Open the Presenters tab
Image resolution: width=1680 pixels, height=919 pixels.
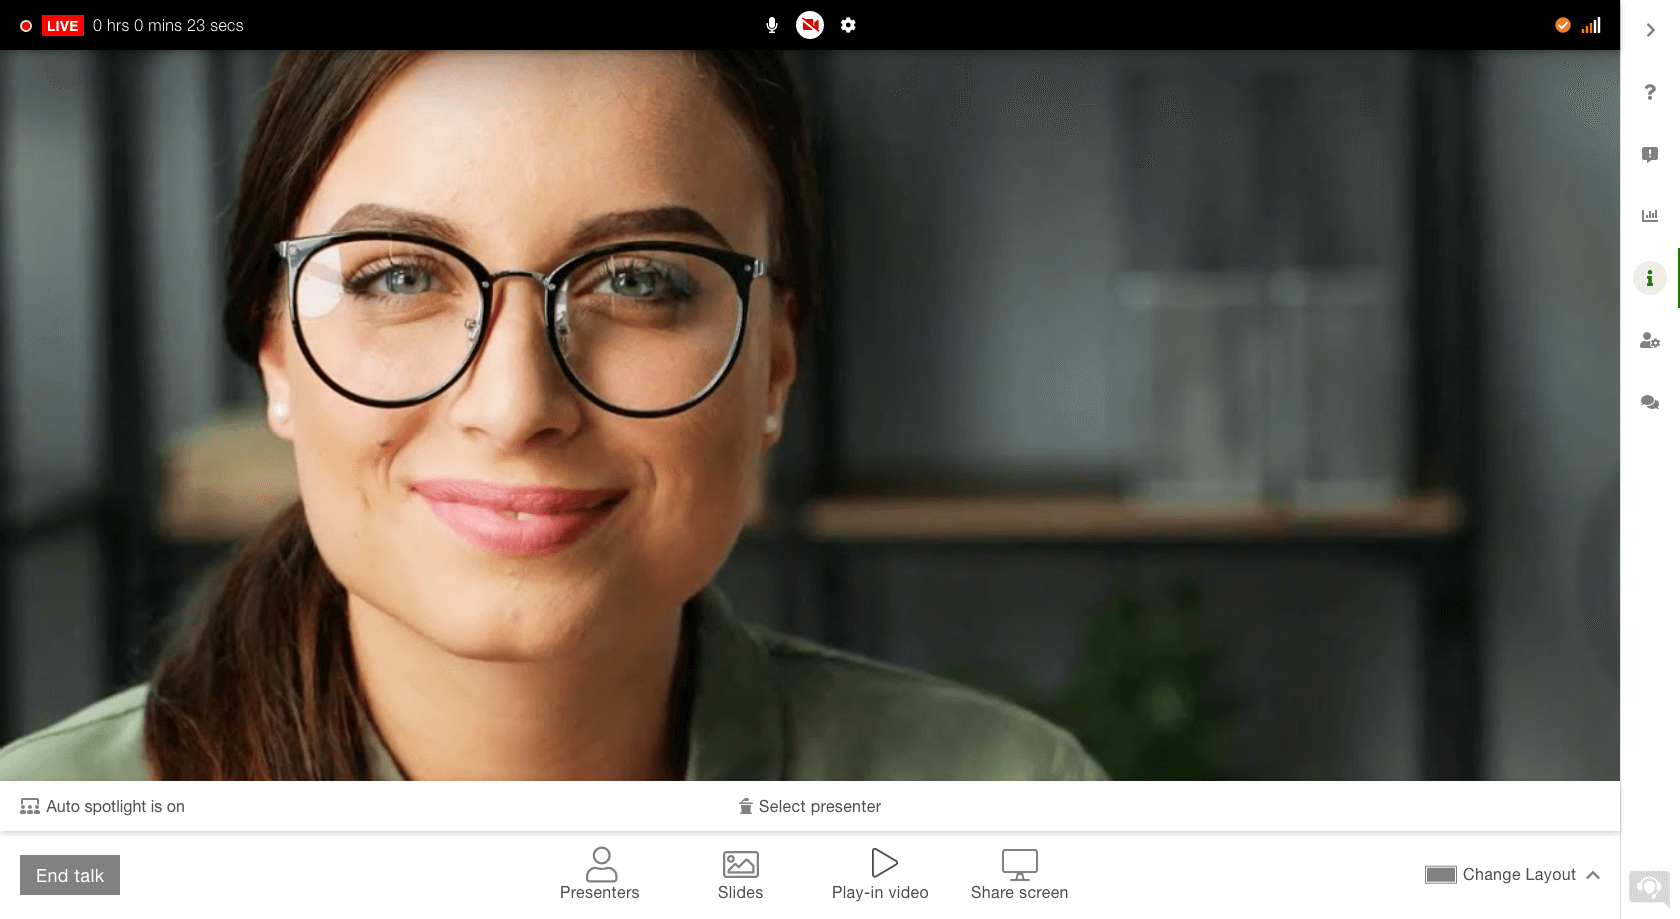pos(600,874)
